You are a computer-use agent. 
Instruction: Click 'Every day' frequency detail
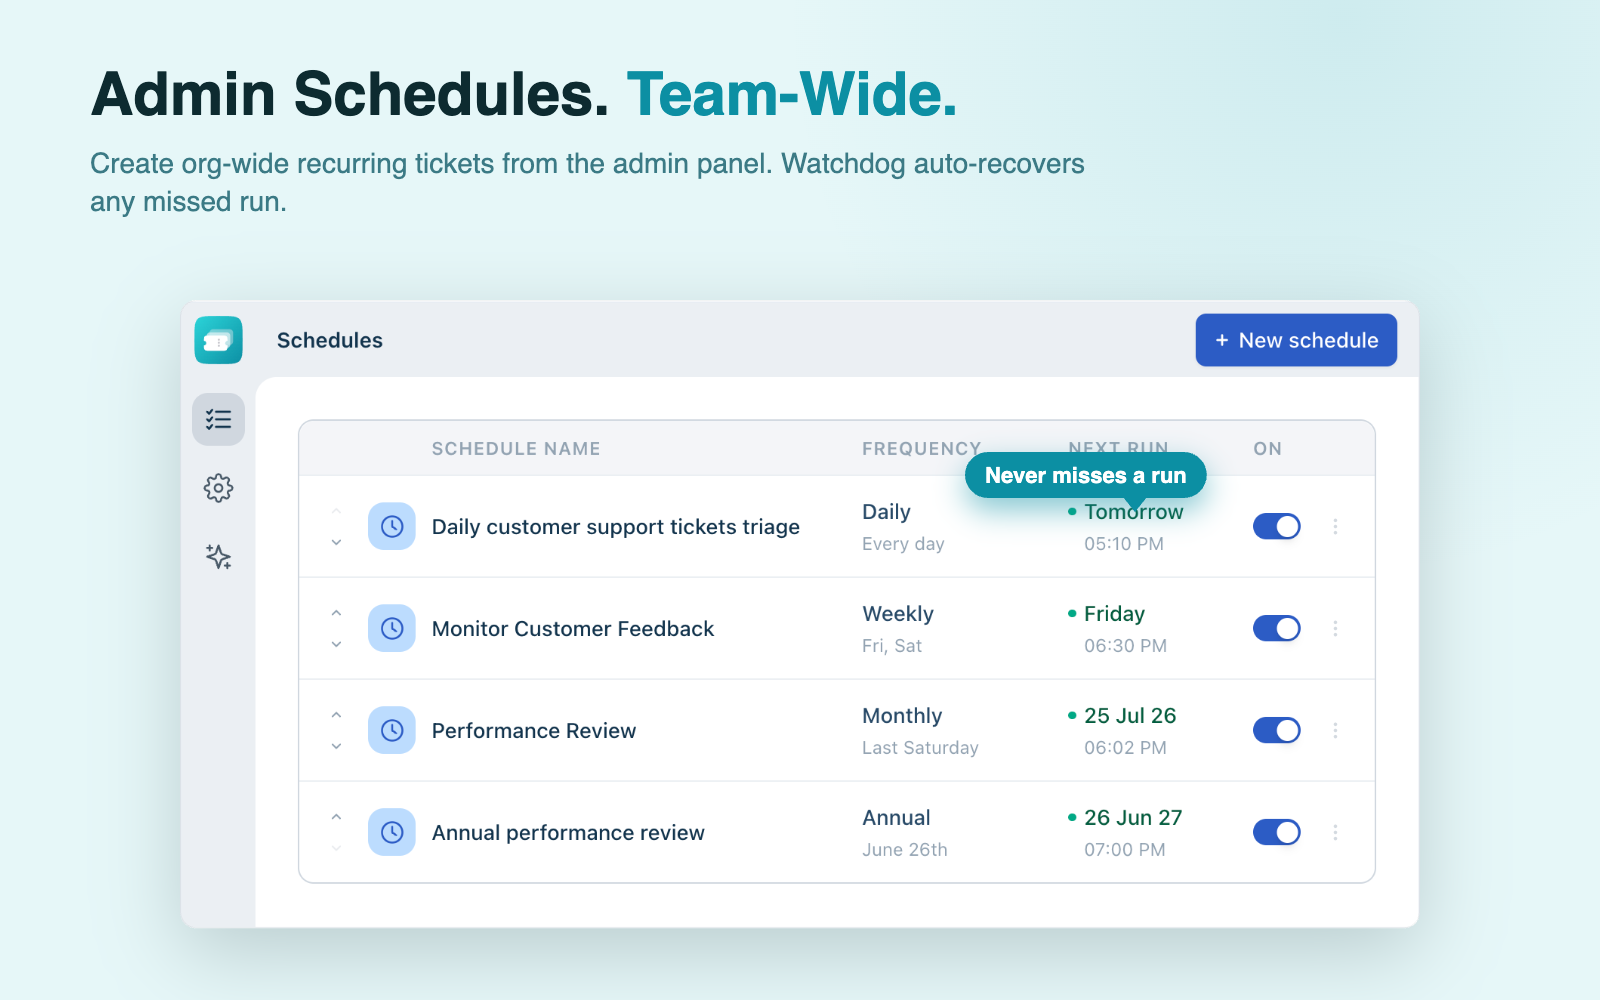coord(903,544)
